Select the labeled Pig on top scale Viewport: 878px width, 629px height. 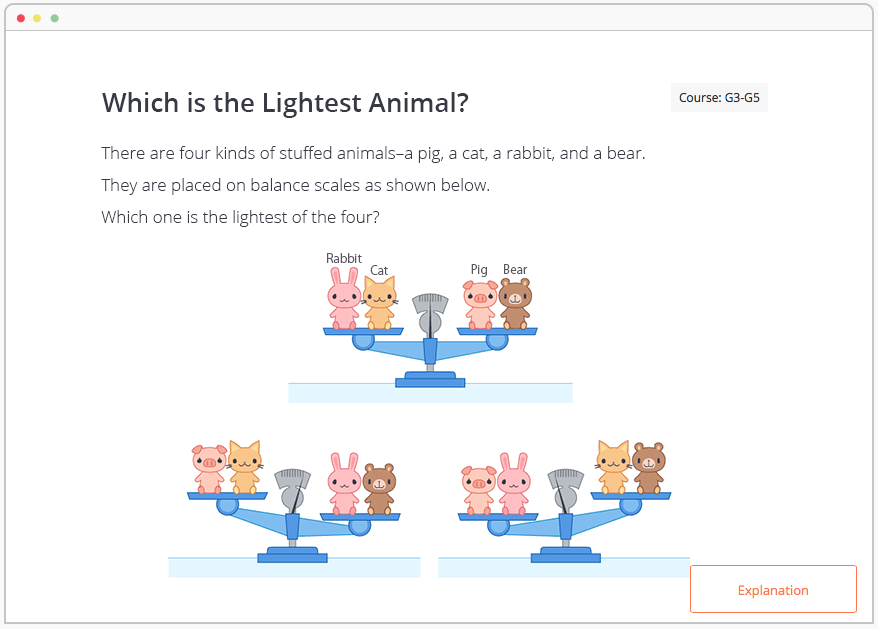click(480, 305)
